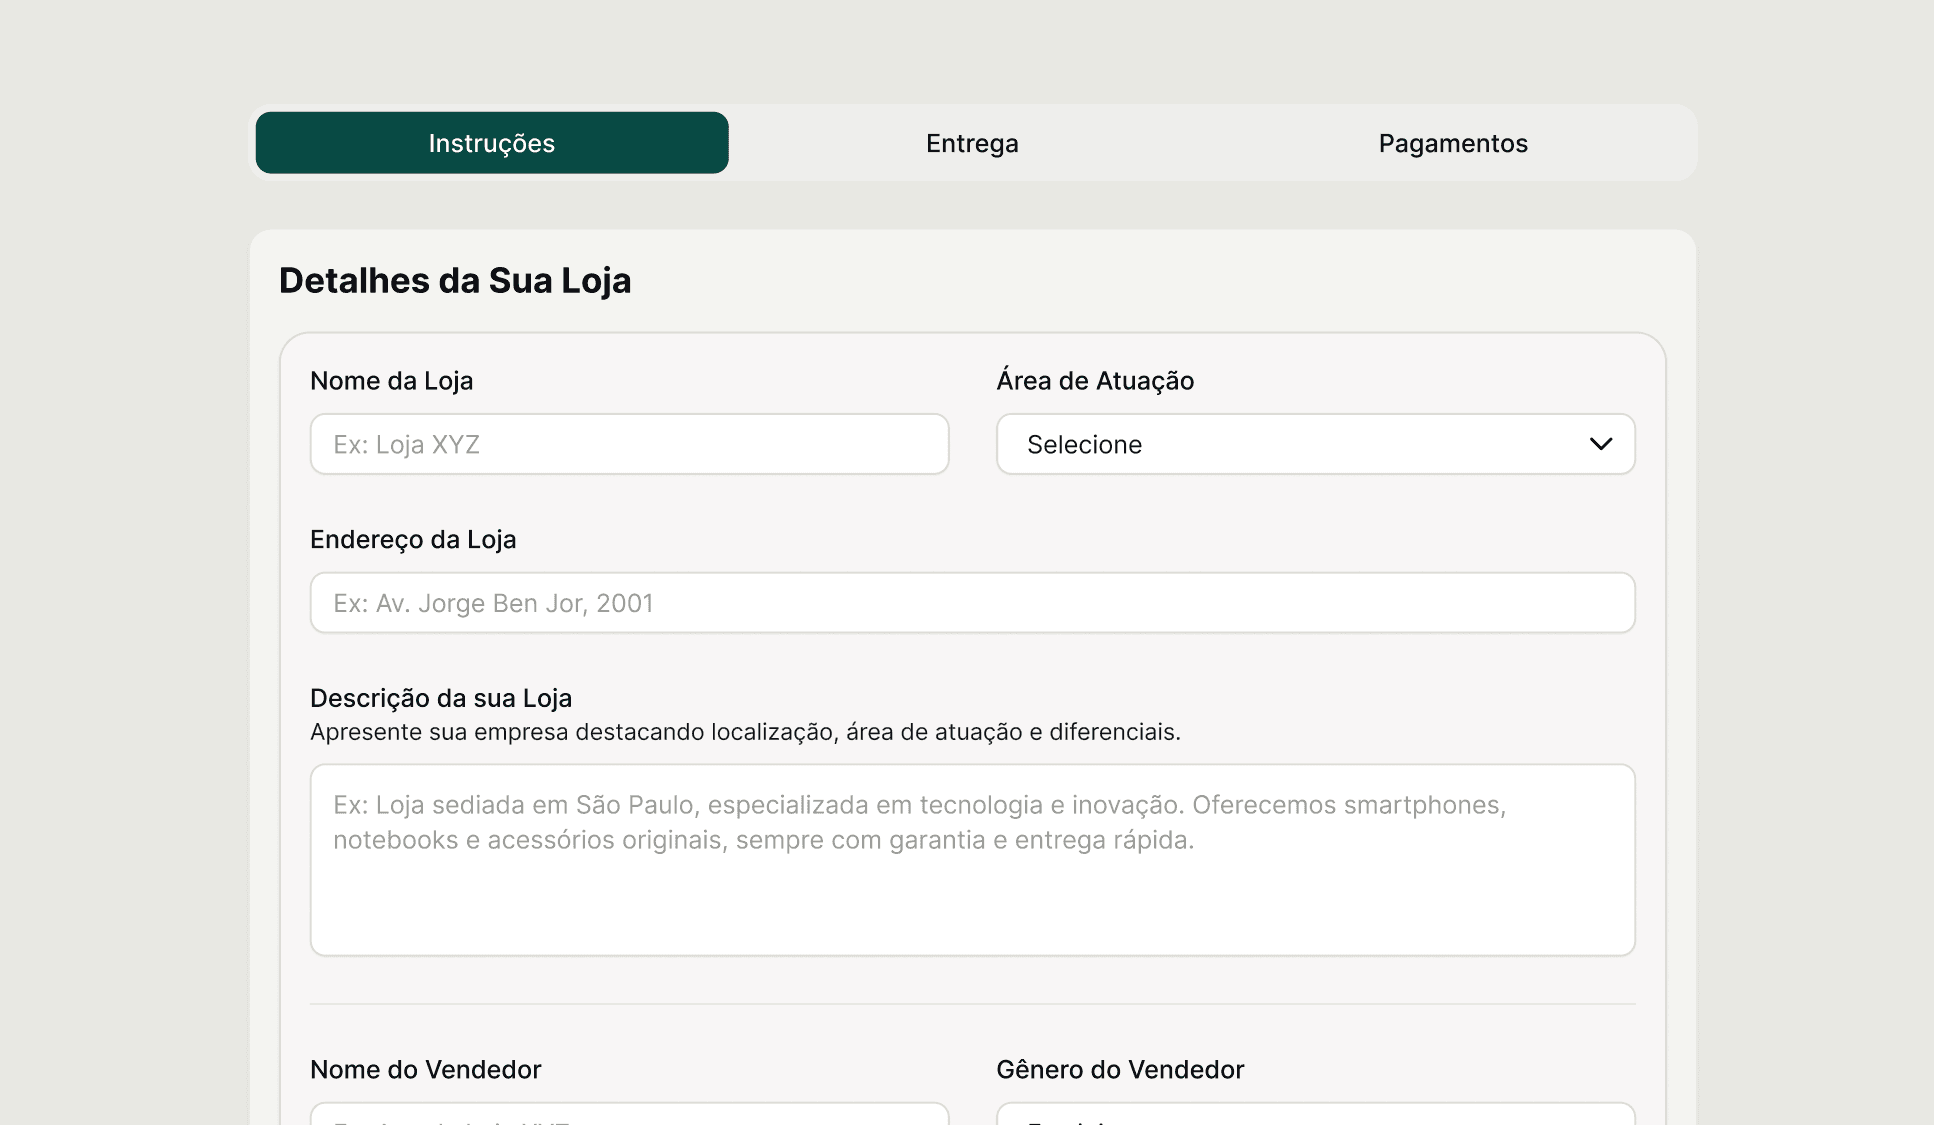Click the 'Selecione' text in the dropdown
Screen dimensions: 1934x1125
point(1084,445)
